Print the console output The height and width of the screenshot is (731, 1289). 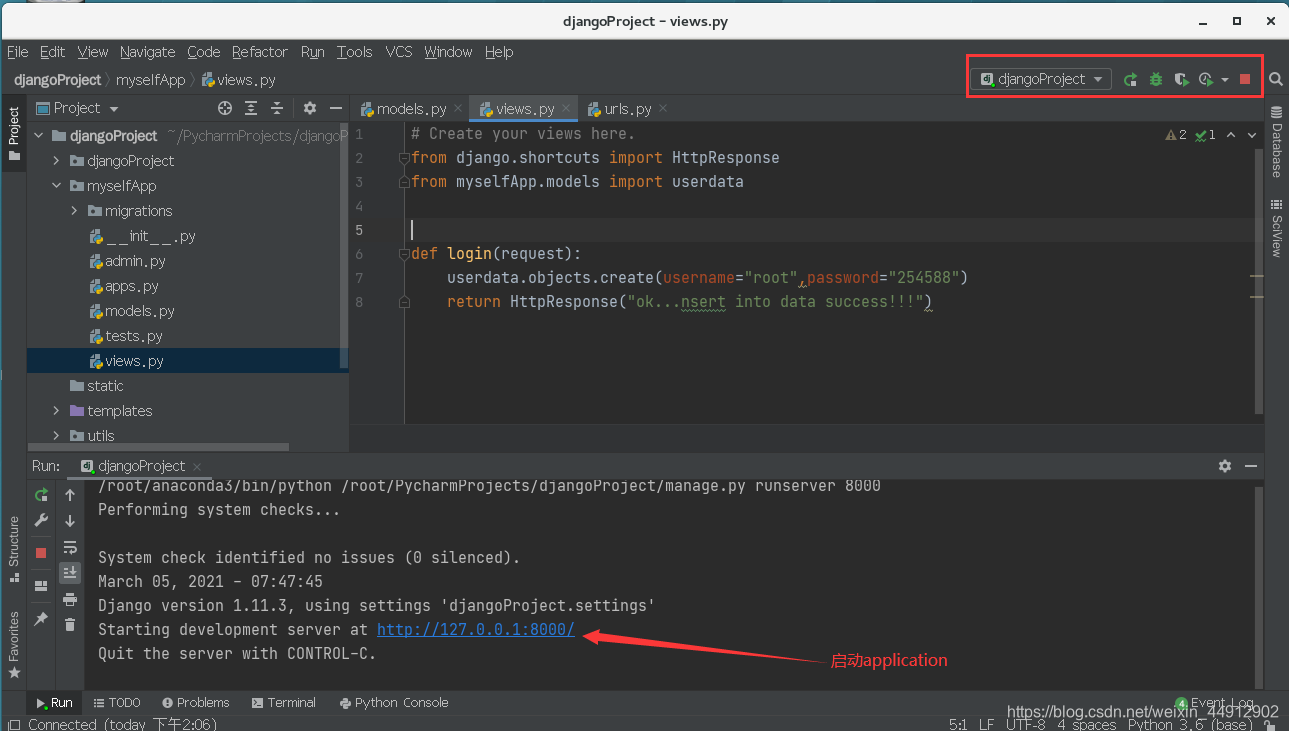coord(70,599)
